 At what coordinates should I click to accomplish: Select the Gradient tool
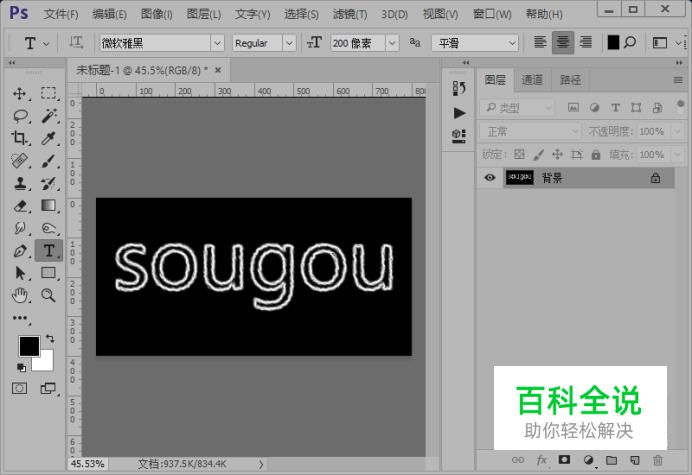49,206
